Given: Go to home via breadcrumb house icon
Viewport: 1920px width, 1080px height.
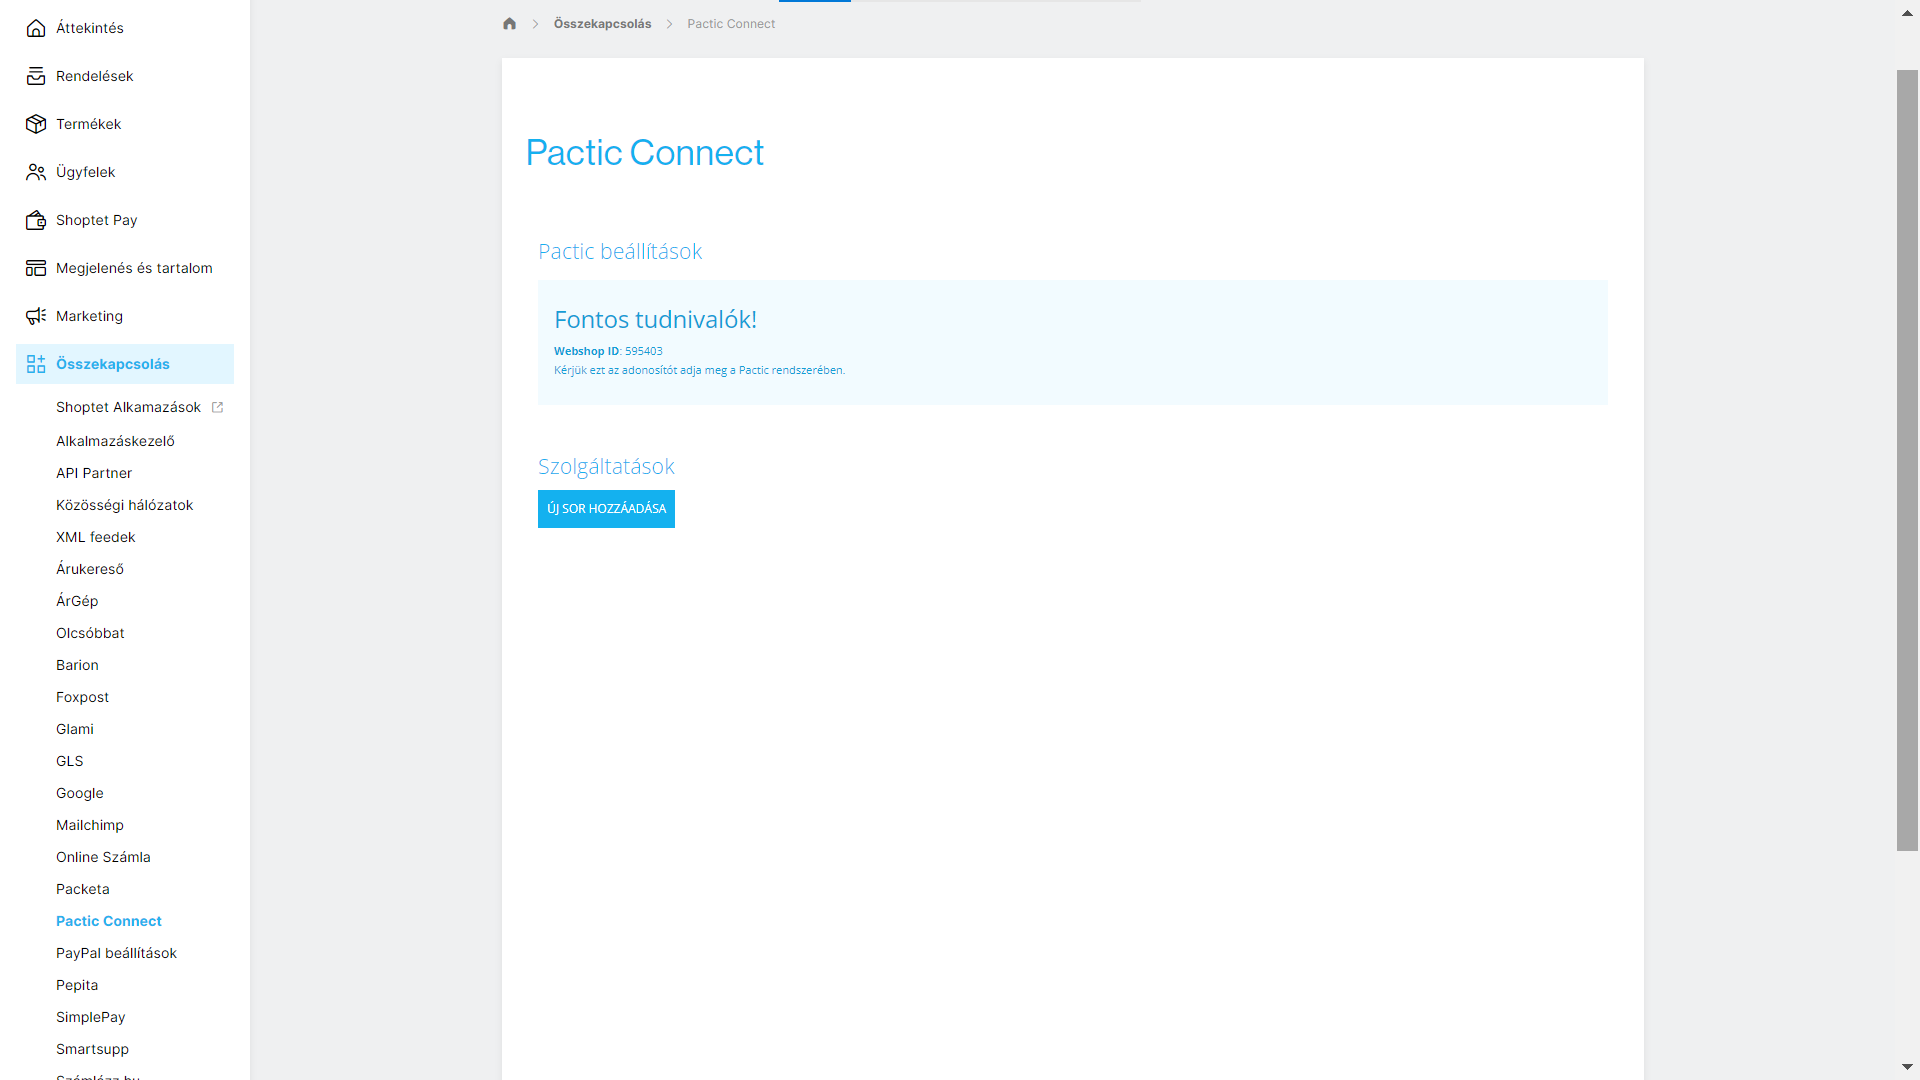Looking at the screenshot, I should pyautogui.click(x=509, y=24).
